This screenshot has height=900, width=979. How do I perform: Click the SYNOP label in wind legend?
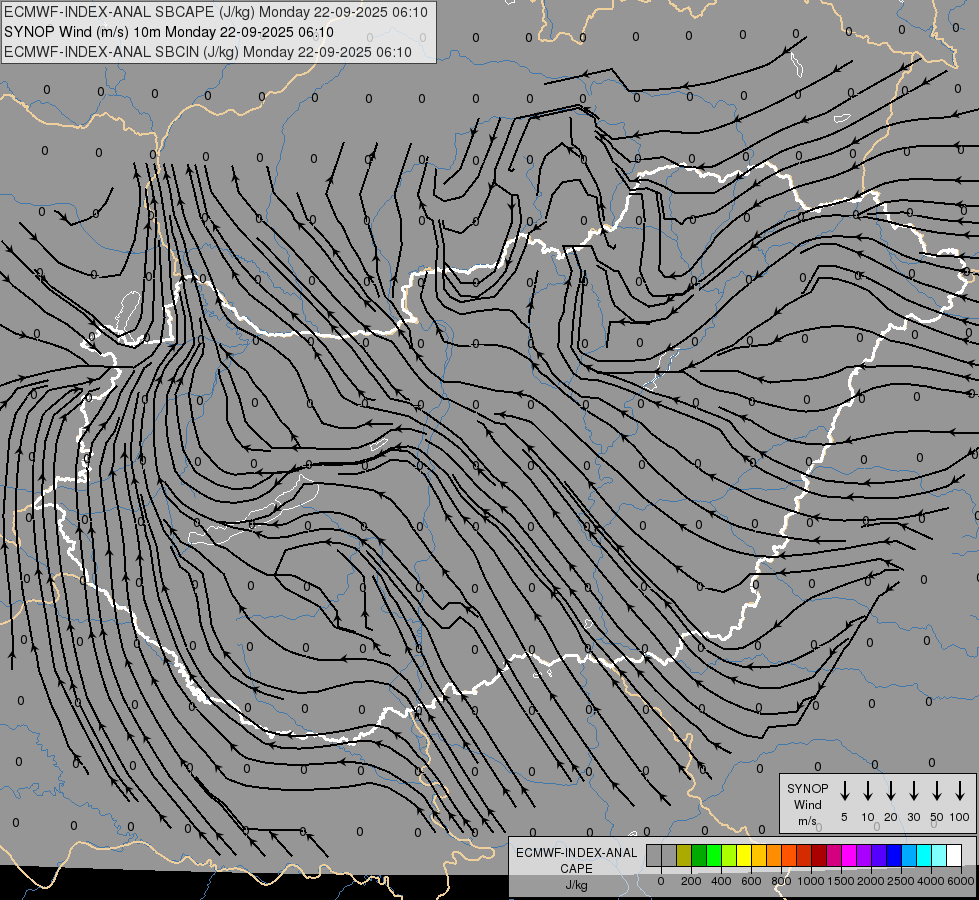pyautogui.click(x=807, y=788)
